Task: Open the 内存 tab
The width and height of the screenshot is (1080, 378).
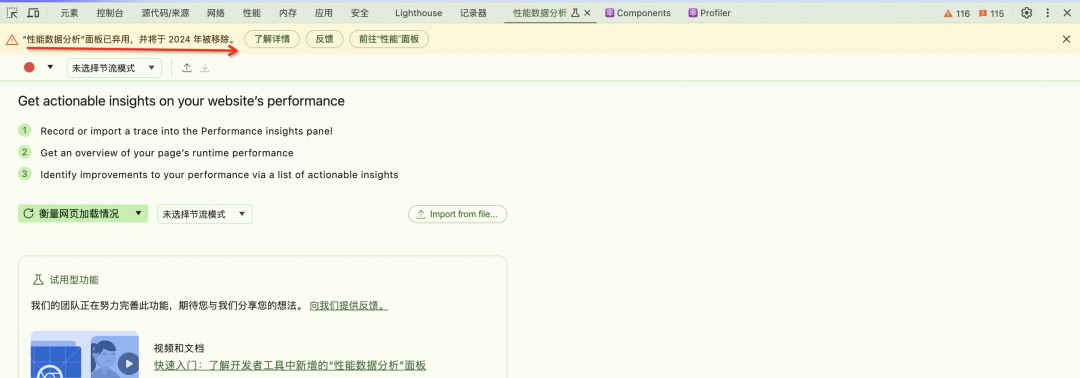Action: pos(288,13)
